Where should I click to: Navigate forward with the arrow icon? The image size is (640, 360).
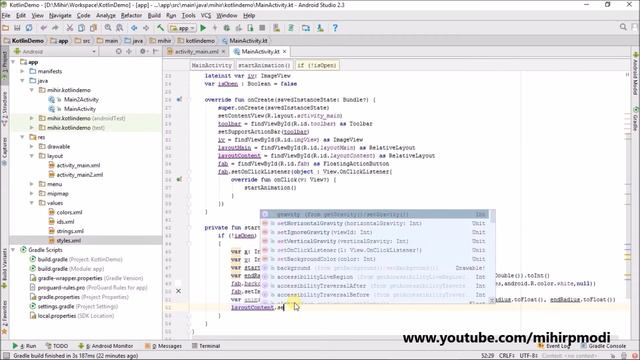click(146, 28)
